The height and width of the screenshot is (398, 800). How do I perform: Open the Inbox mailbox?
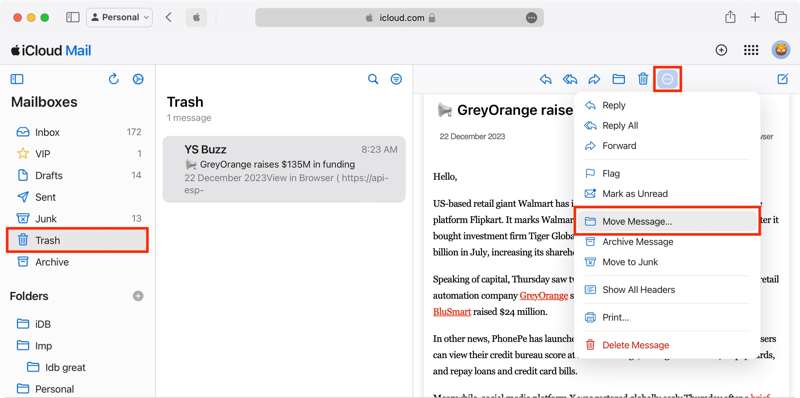pyautogui.click(x=78, y=132)
